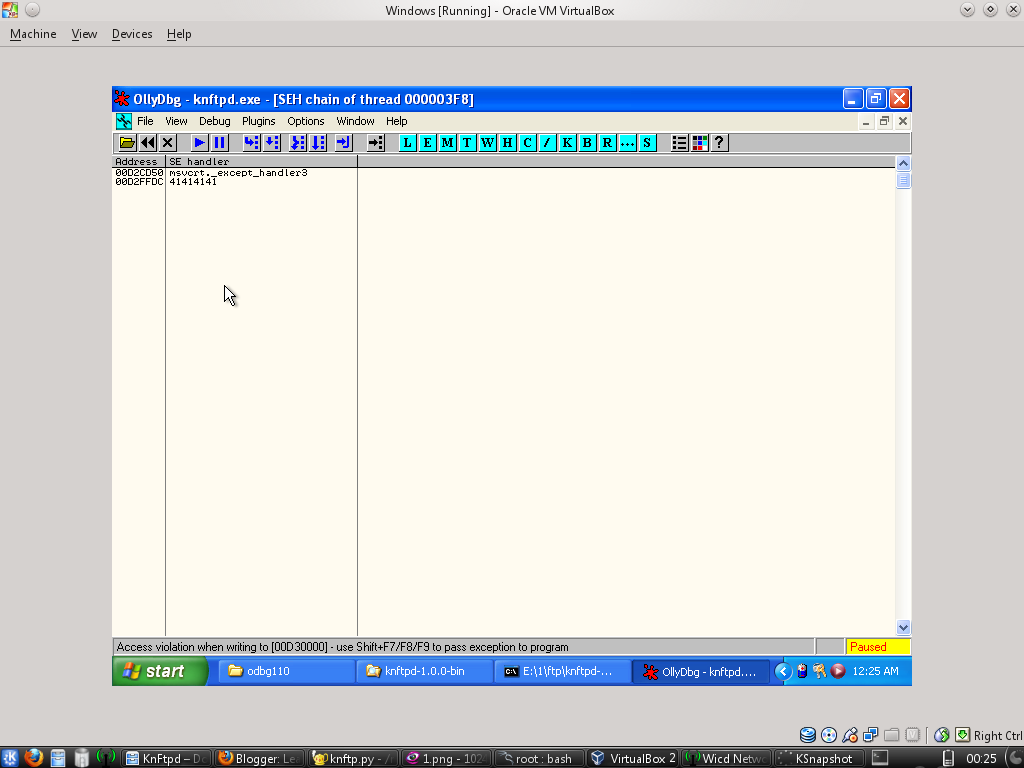Image resolution: width=1024 pixels, height=768 pixels.
Task: Click the Help question mark toolbar icon
Action: (x=719, y=142)
